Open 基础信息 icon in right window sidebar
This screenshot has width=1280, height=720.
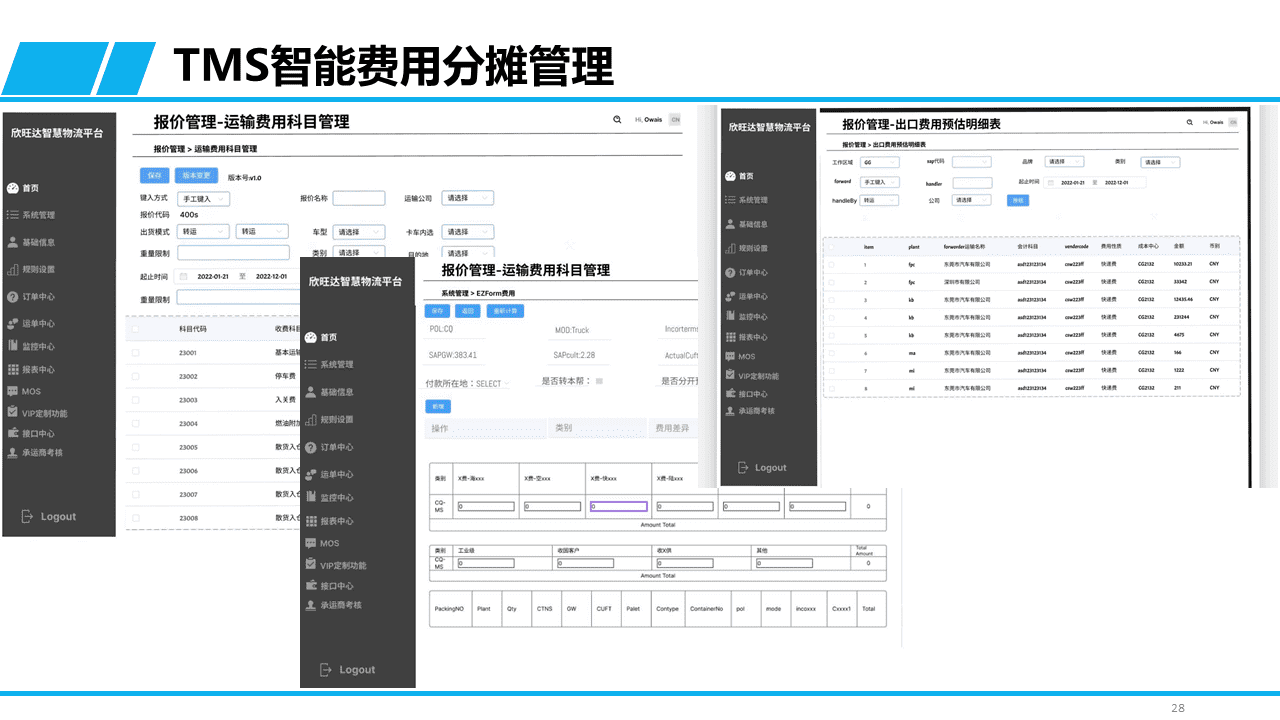730,224
